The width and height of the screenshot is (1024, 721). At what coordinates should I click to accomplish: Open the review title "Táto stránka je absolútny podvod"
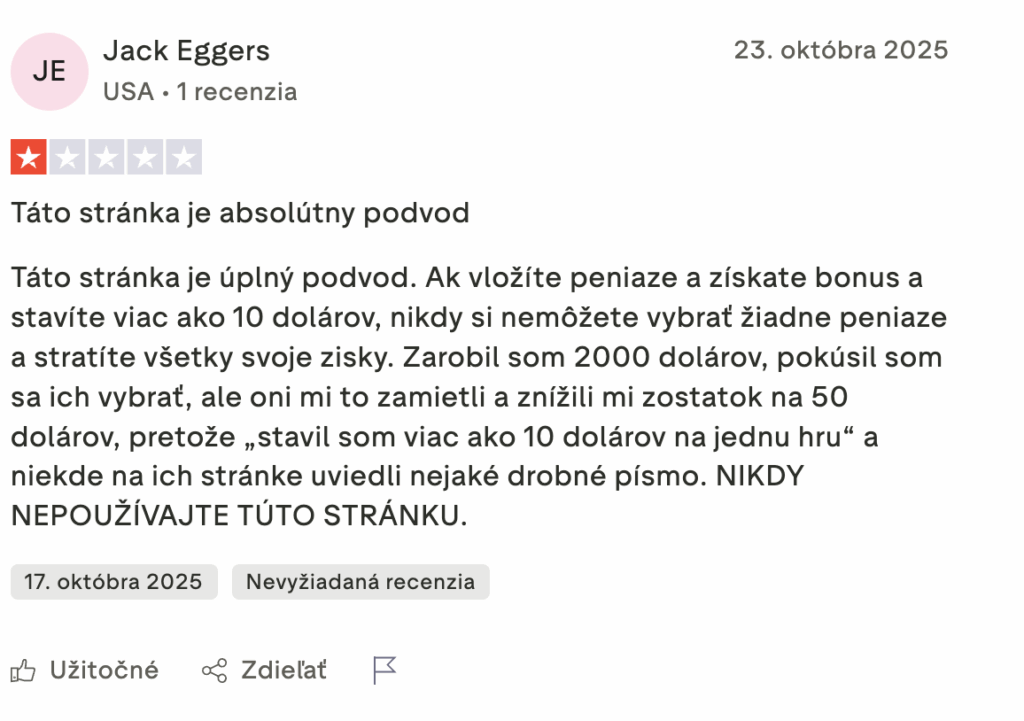tap(240, 213)
